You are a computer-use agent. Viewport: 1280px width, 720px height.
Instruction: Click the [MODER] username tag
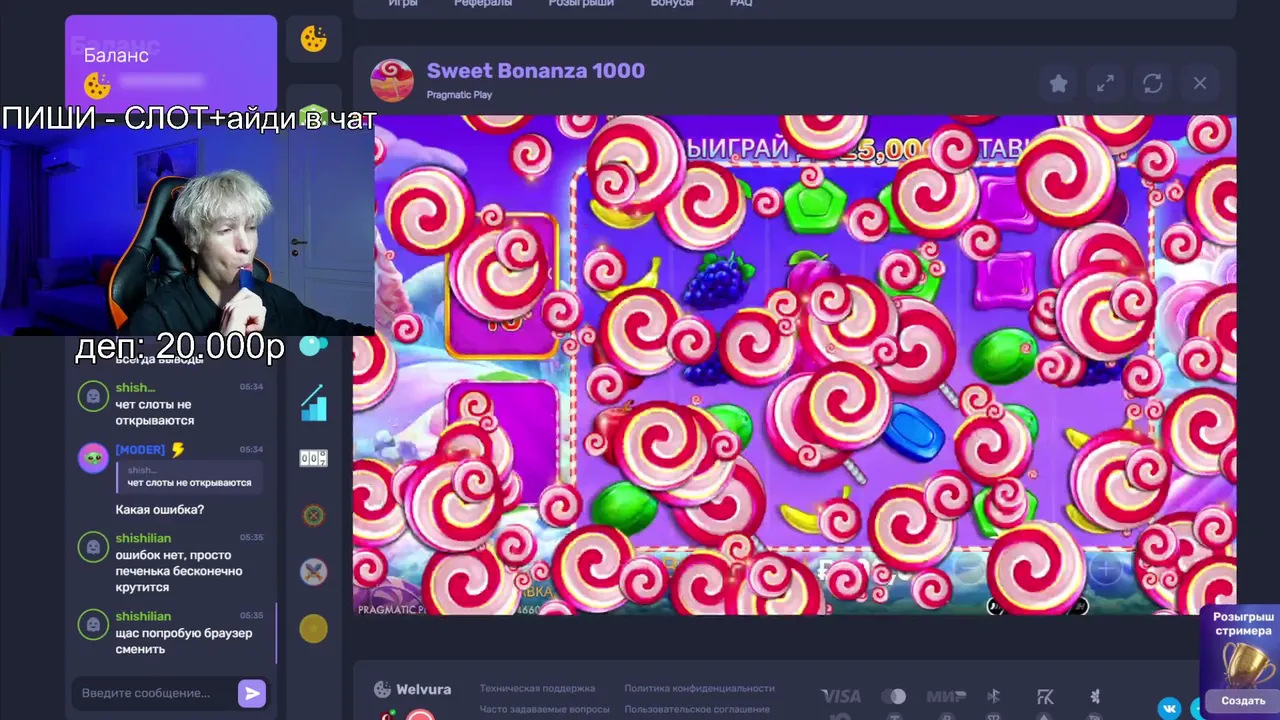tap(140, 450)
